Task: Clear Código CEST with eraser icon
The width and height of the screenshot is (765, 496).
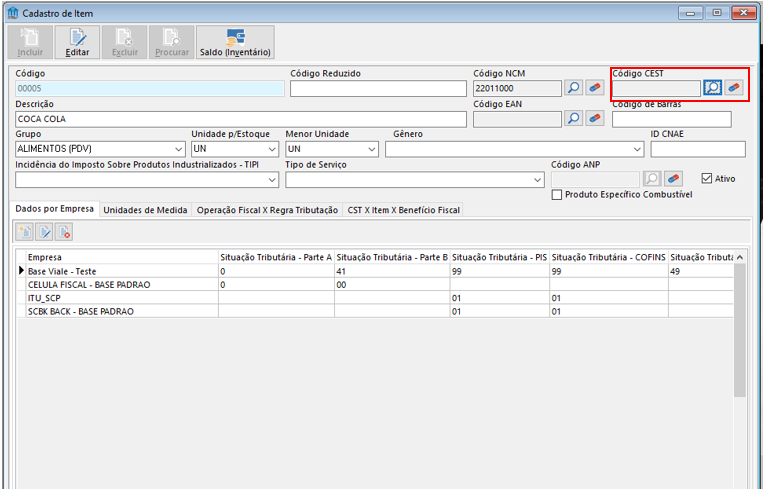Action: tap(734, 88)
